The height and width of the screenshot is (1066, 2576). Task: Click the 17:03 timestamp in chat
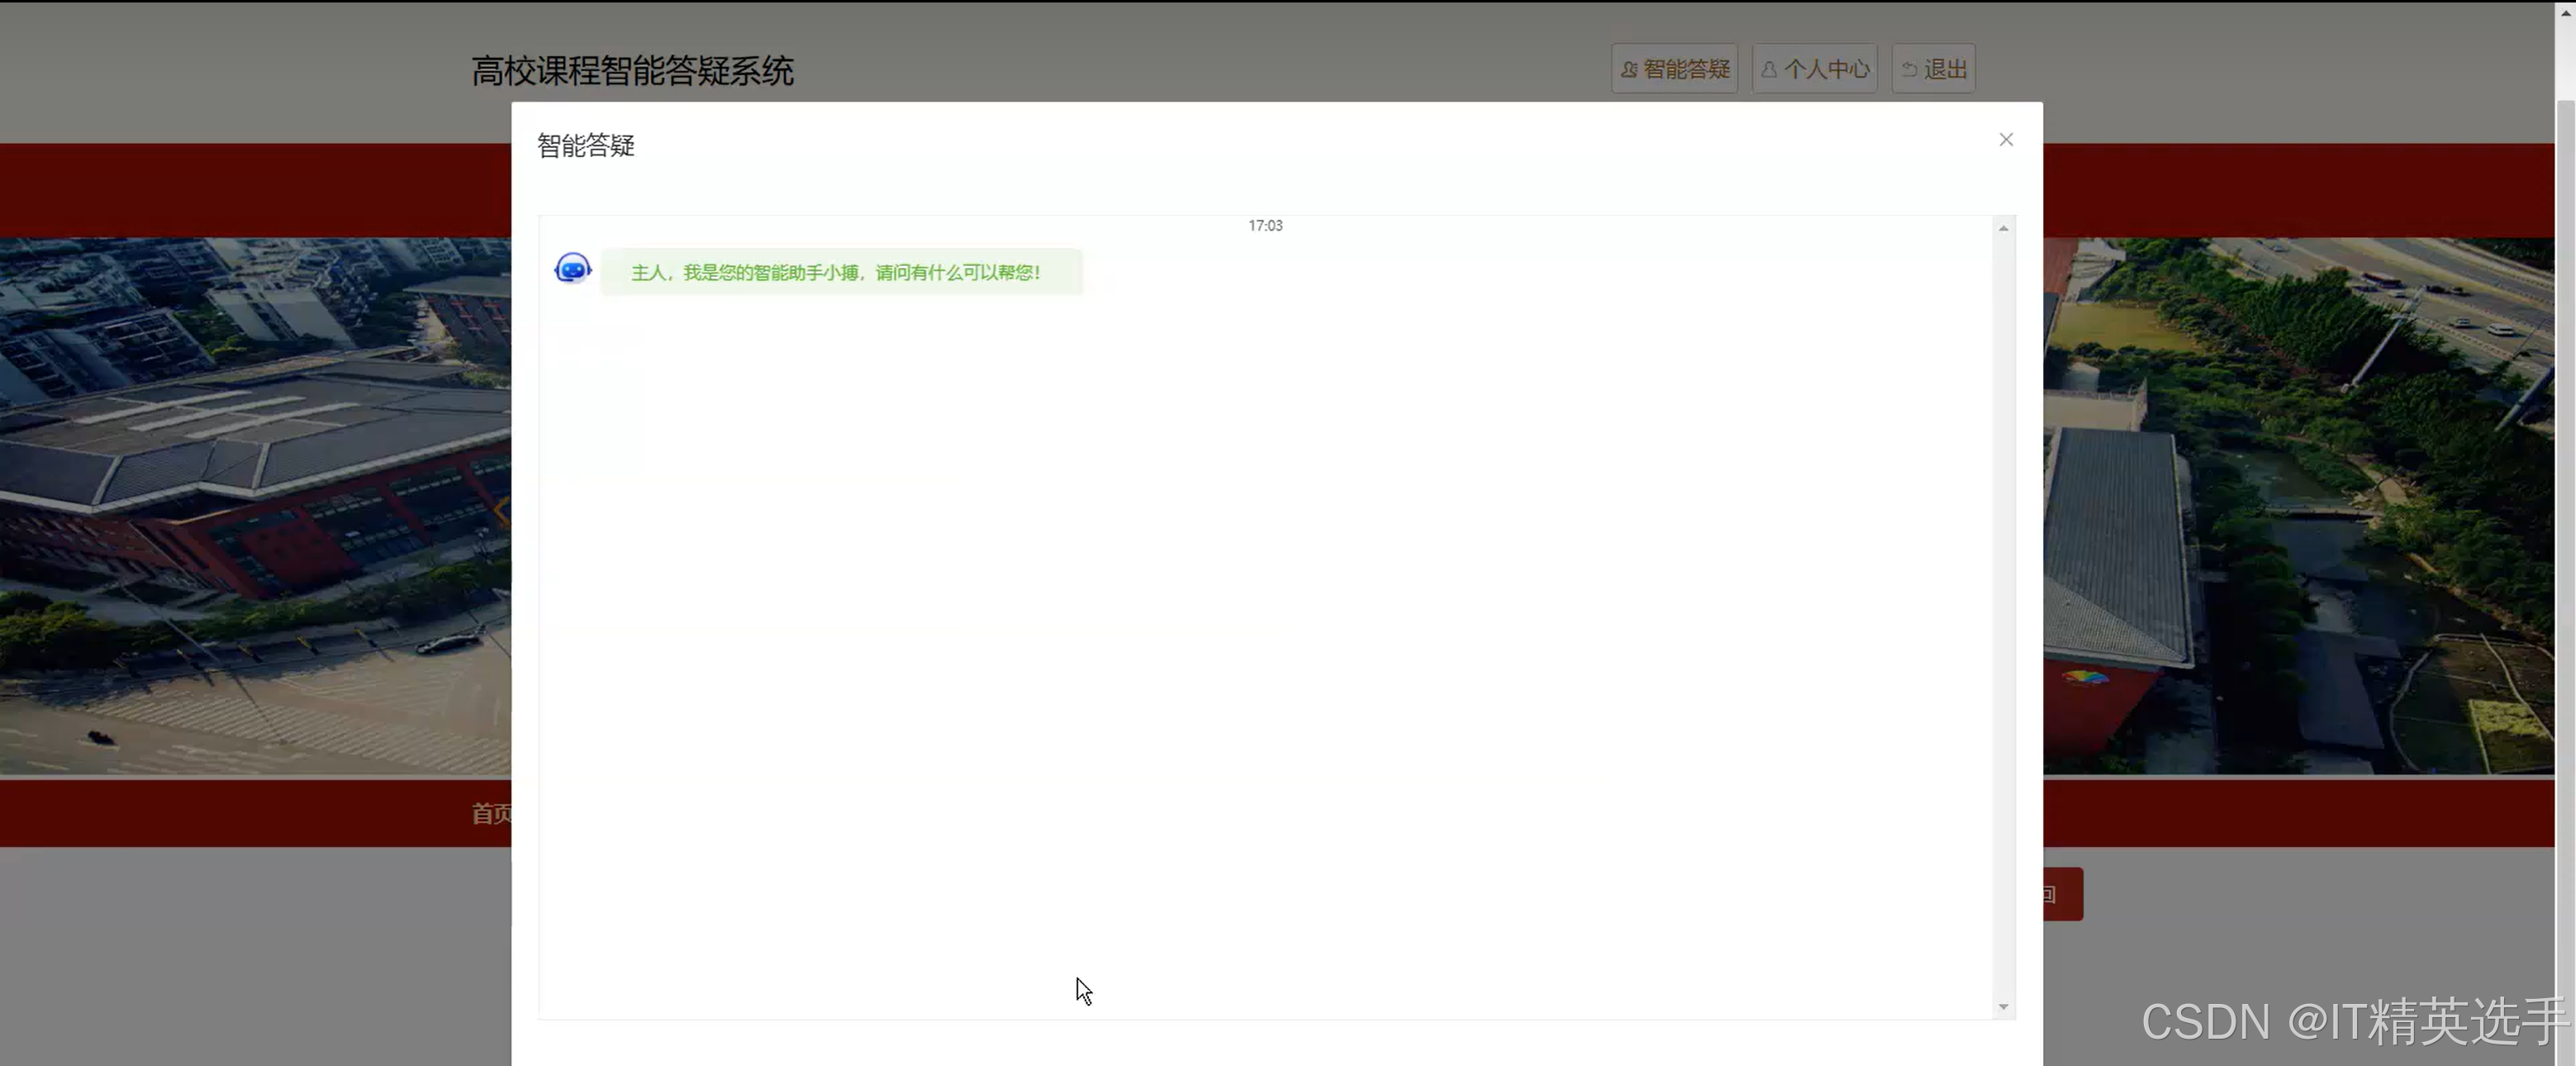click(1265, 225)
